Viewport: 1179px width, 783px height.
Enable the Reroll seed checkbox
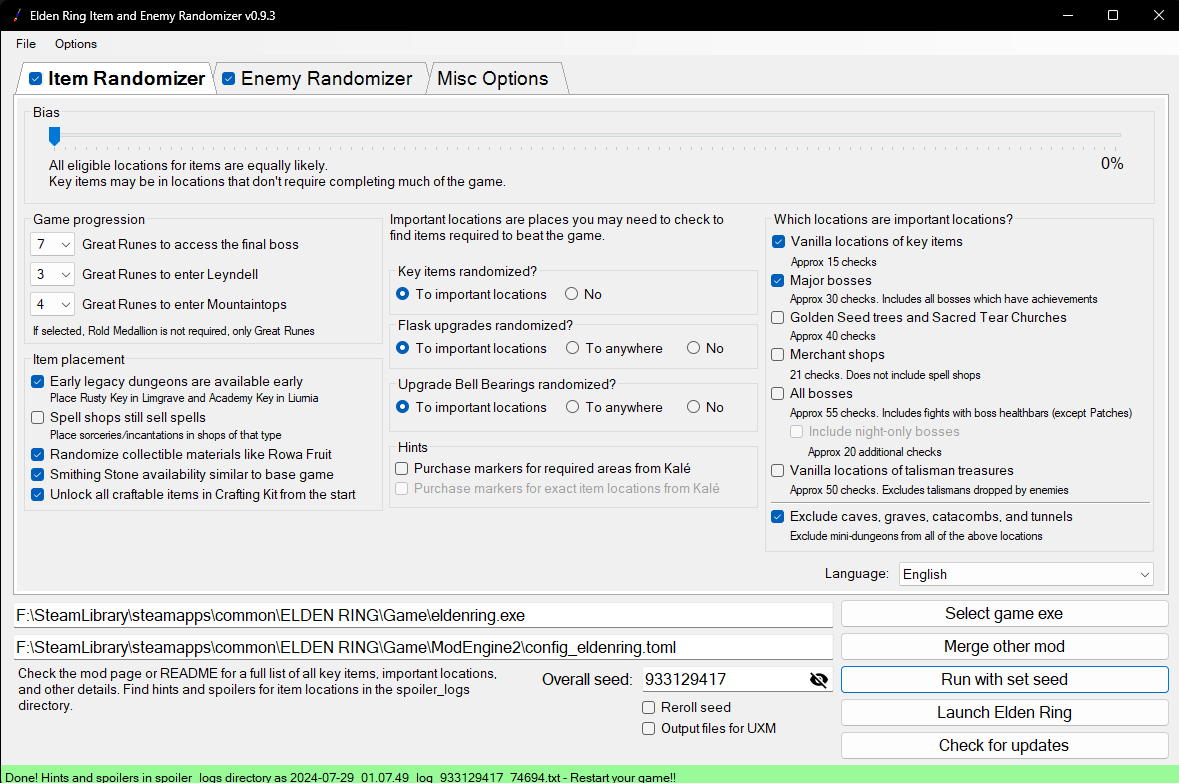(x=648, y=708)
